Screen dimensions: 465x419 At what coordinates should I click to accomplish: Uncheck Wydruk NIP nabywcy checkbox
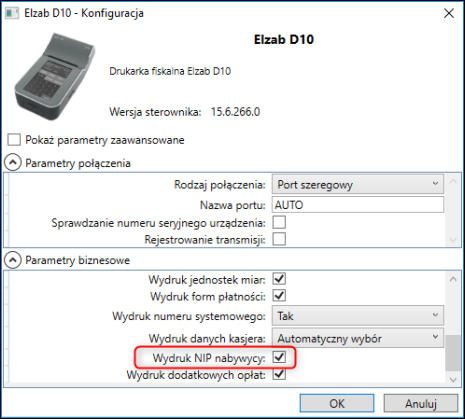click(279, 358)
